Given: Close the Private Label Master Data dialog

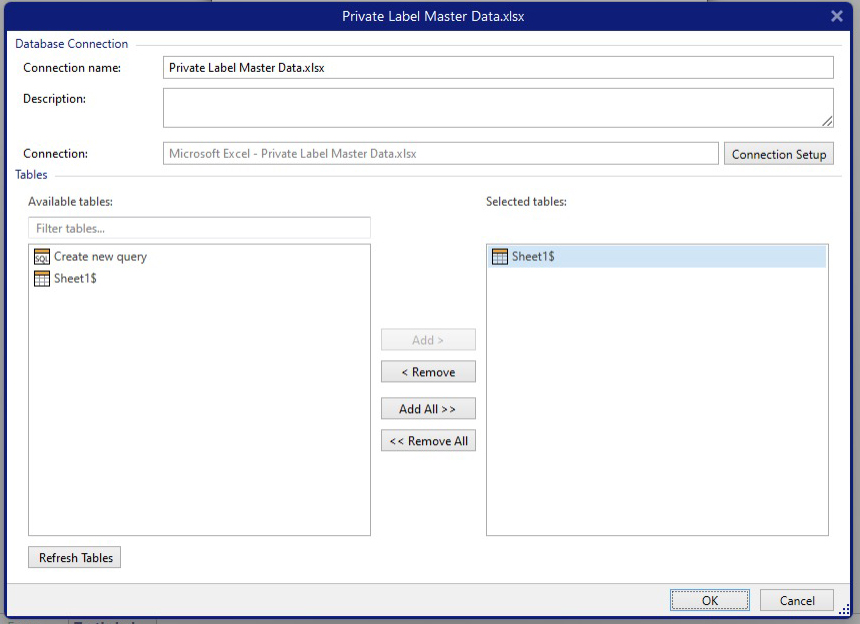Looking at the screenshot, I should (836, 16).
